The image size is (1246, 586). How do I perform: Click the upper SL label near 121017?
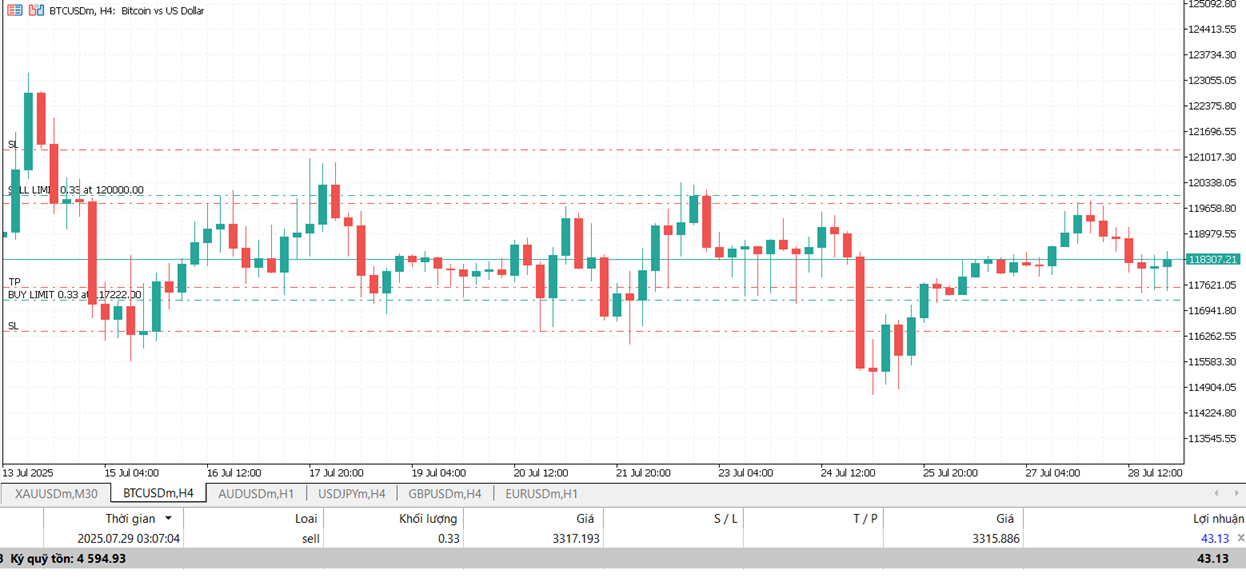click(13, 145)
